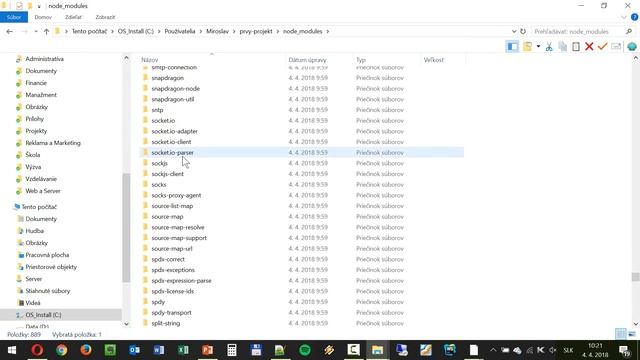Toggle the navigation pane layout icon
The height and width of the screenshot is (360, 640).
point(512,47)
